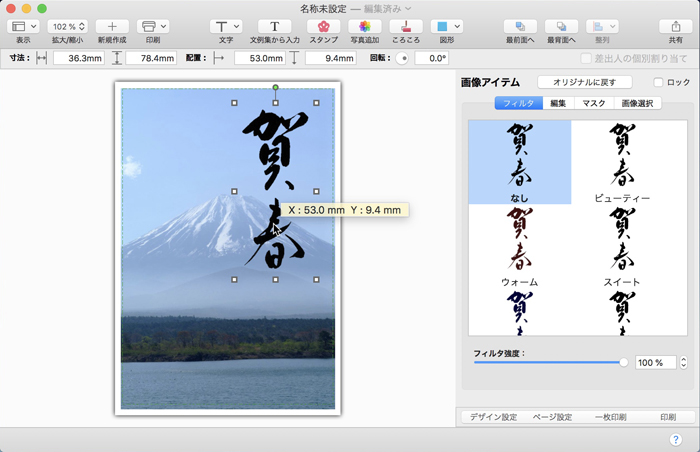The height and width of the screenshot is (452, 700).
Task: Open the 図形 shape dropdown
Action: (446, 26)
